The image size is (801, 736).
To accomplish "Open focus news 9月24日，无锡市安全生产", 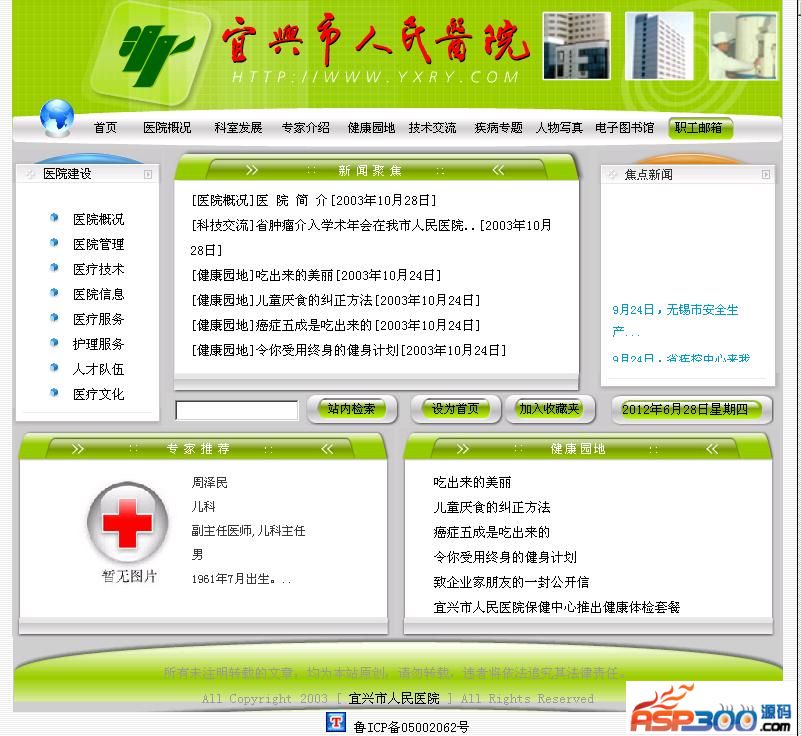I will pyautogui.click(x=675, y=321).
